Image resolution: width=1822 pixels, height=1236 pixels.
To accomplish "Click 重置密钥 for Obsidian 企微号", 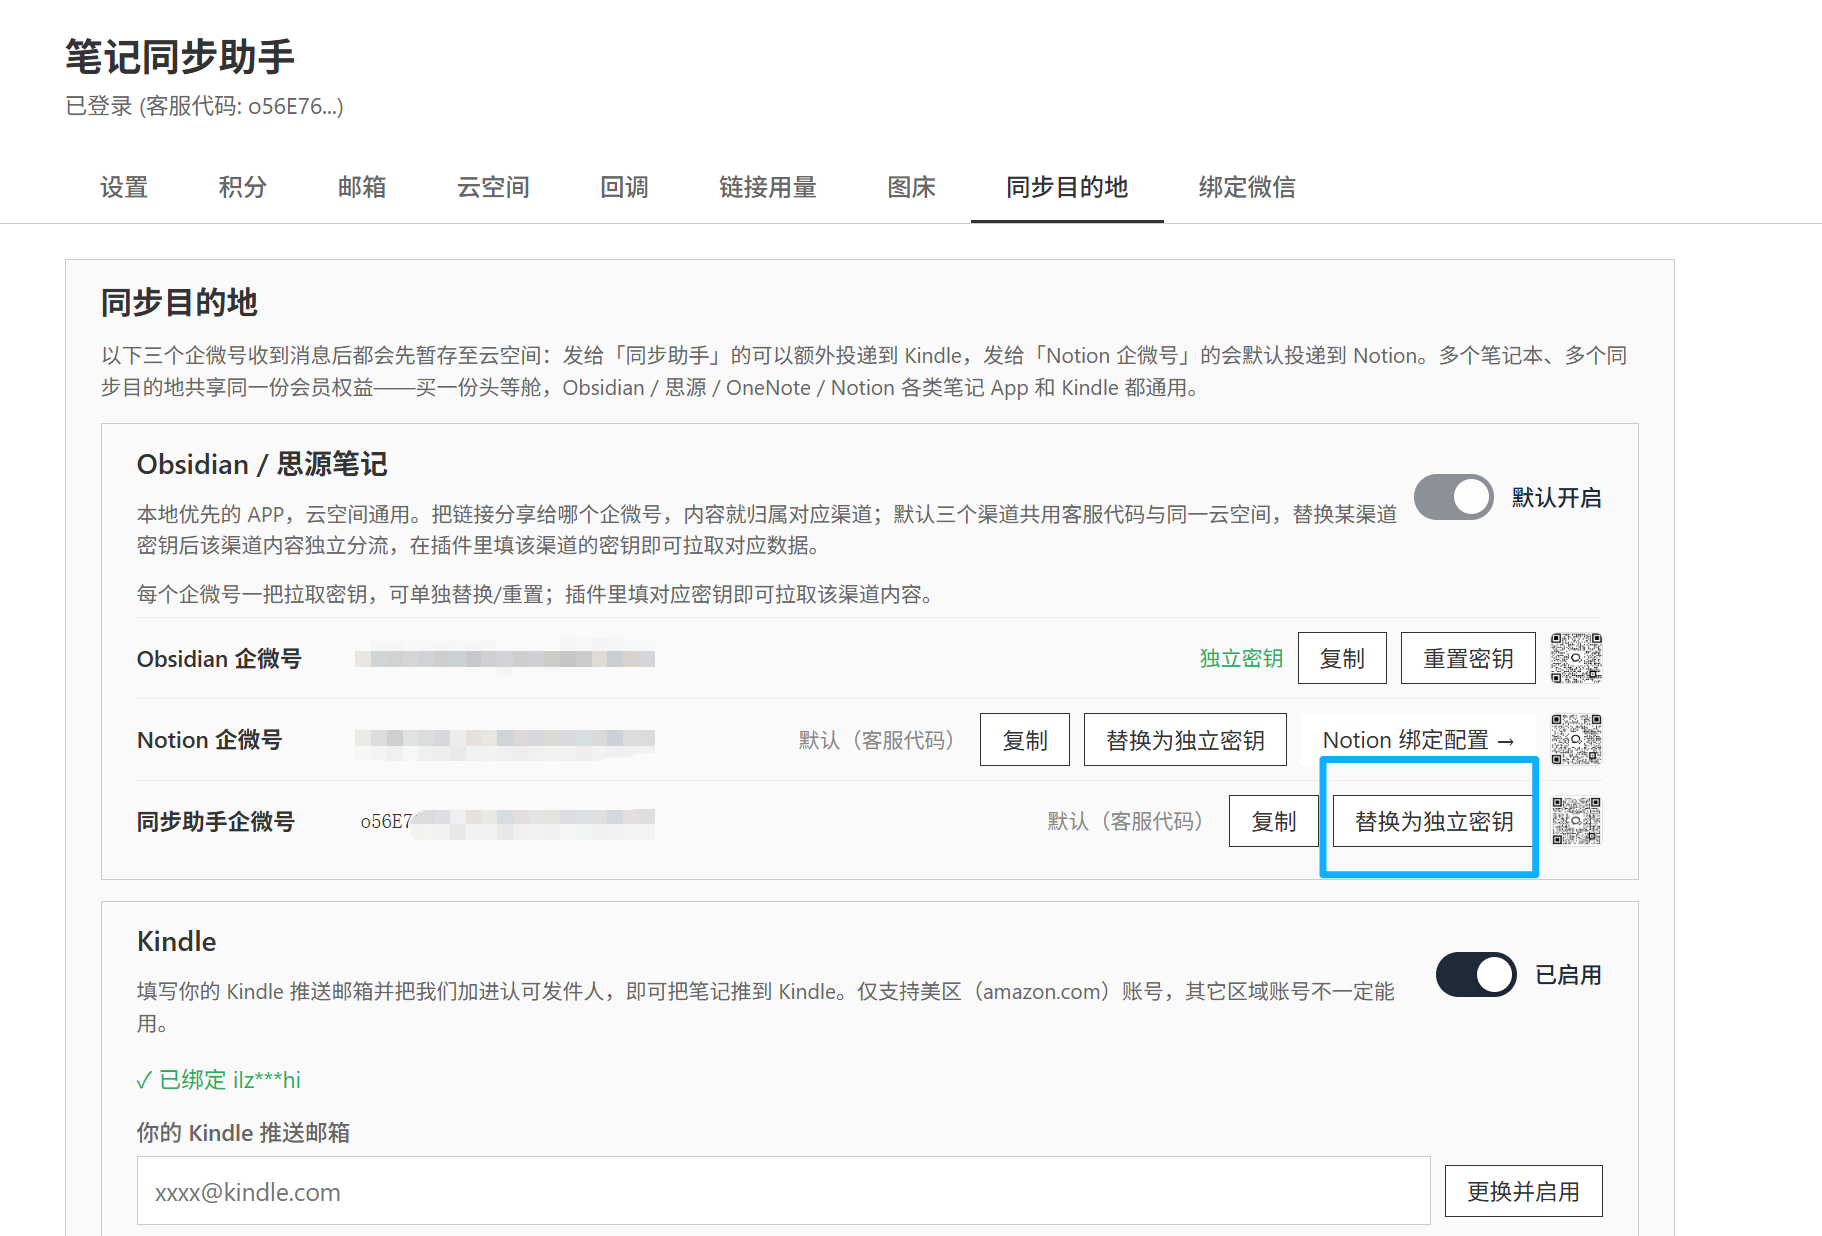I will 1468,658.
